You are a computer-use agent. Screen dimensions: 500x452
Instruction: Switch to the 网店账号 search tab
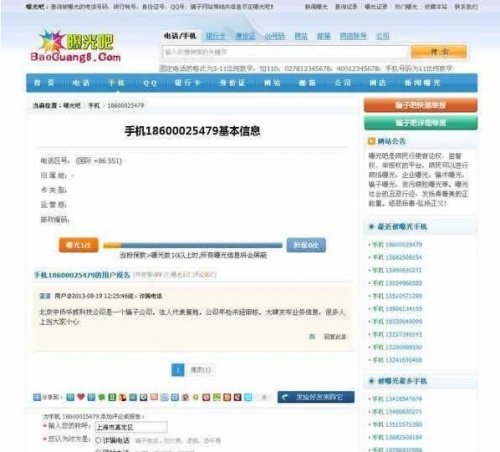pos(353,36)
